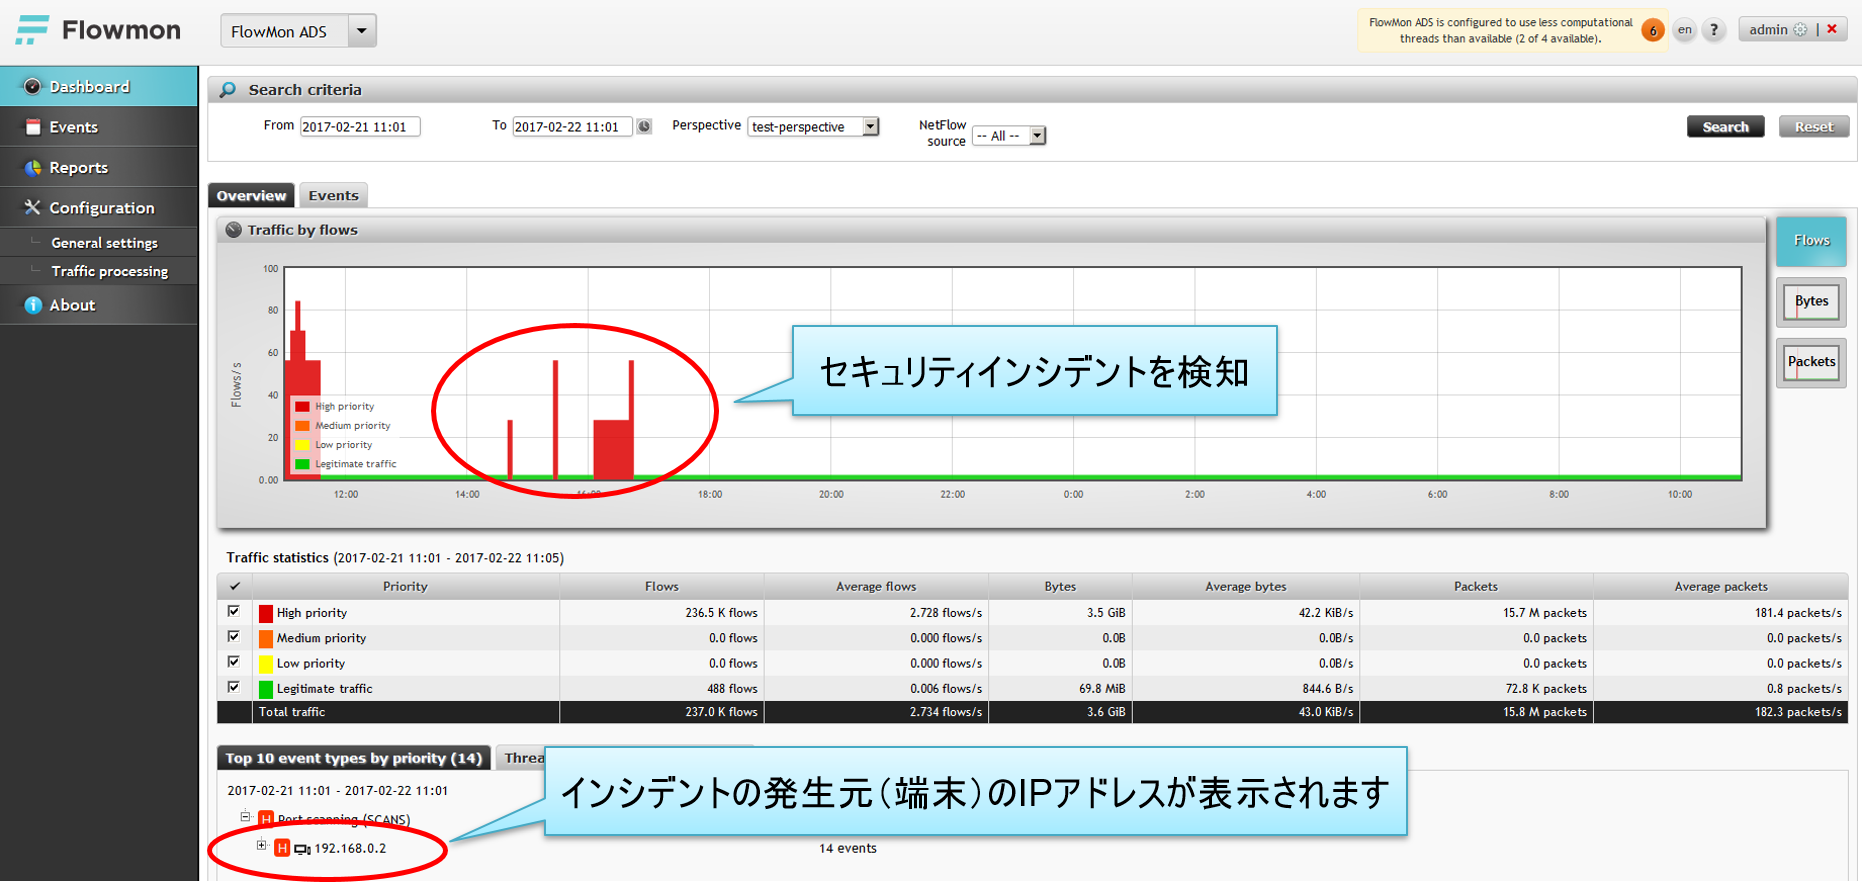1862x882 pixels.
Task: Click the H icon beside 192.168.0.2
Action: click(x=282, y=848)
